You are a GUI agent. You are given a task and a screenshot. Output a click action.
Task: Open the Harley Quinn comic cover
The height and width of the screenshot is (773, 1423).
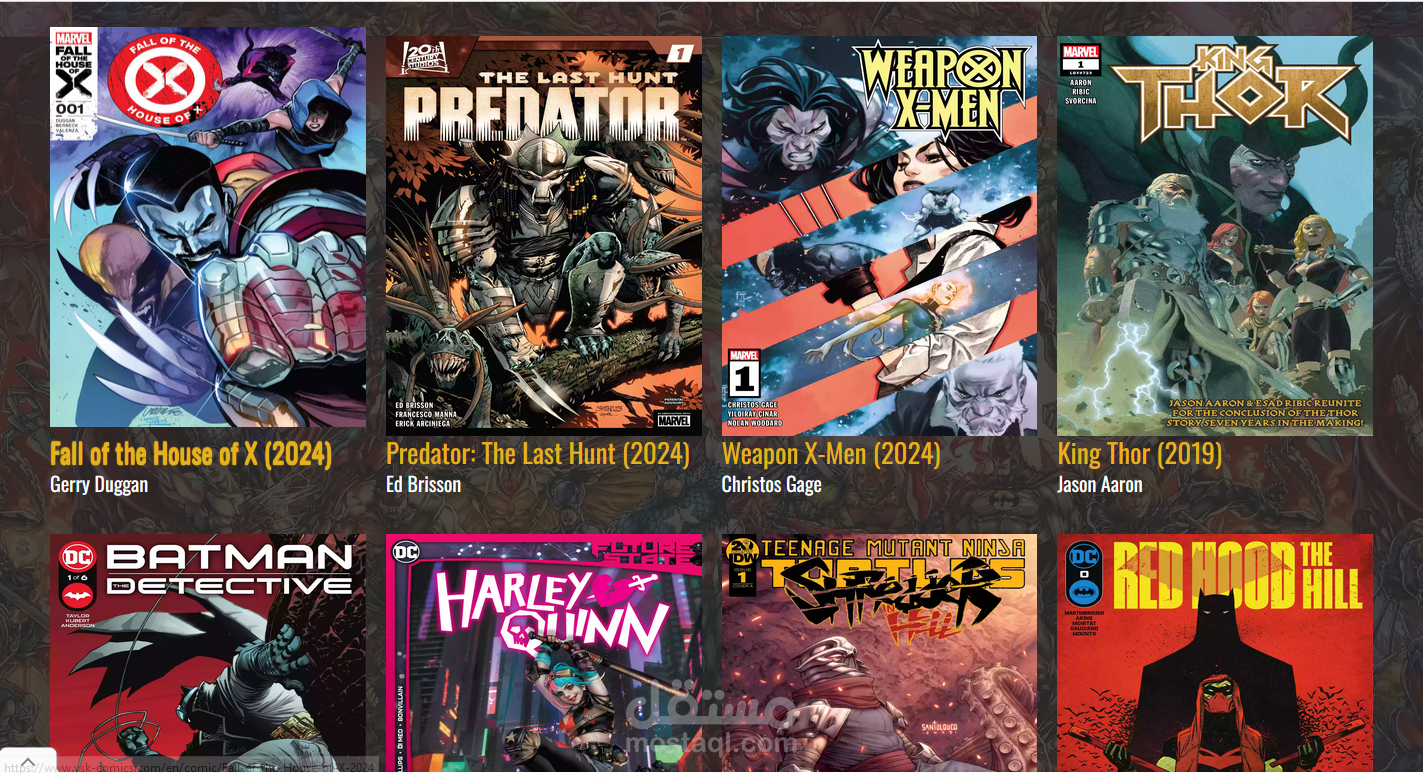pos(544,653)
